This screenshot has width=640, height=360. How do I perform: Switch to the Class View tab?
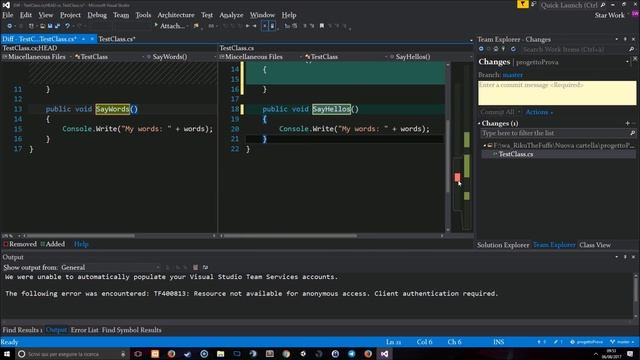[595, 245]
